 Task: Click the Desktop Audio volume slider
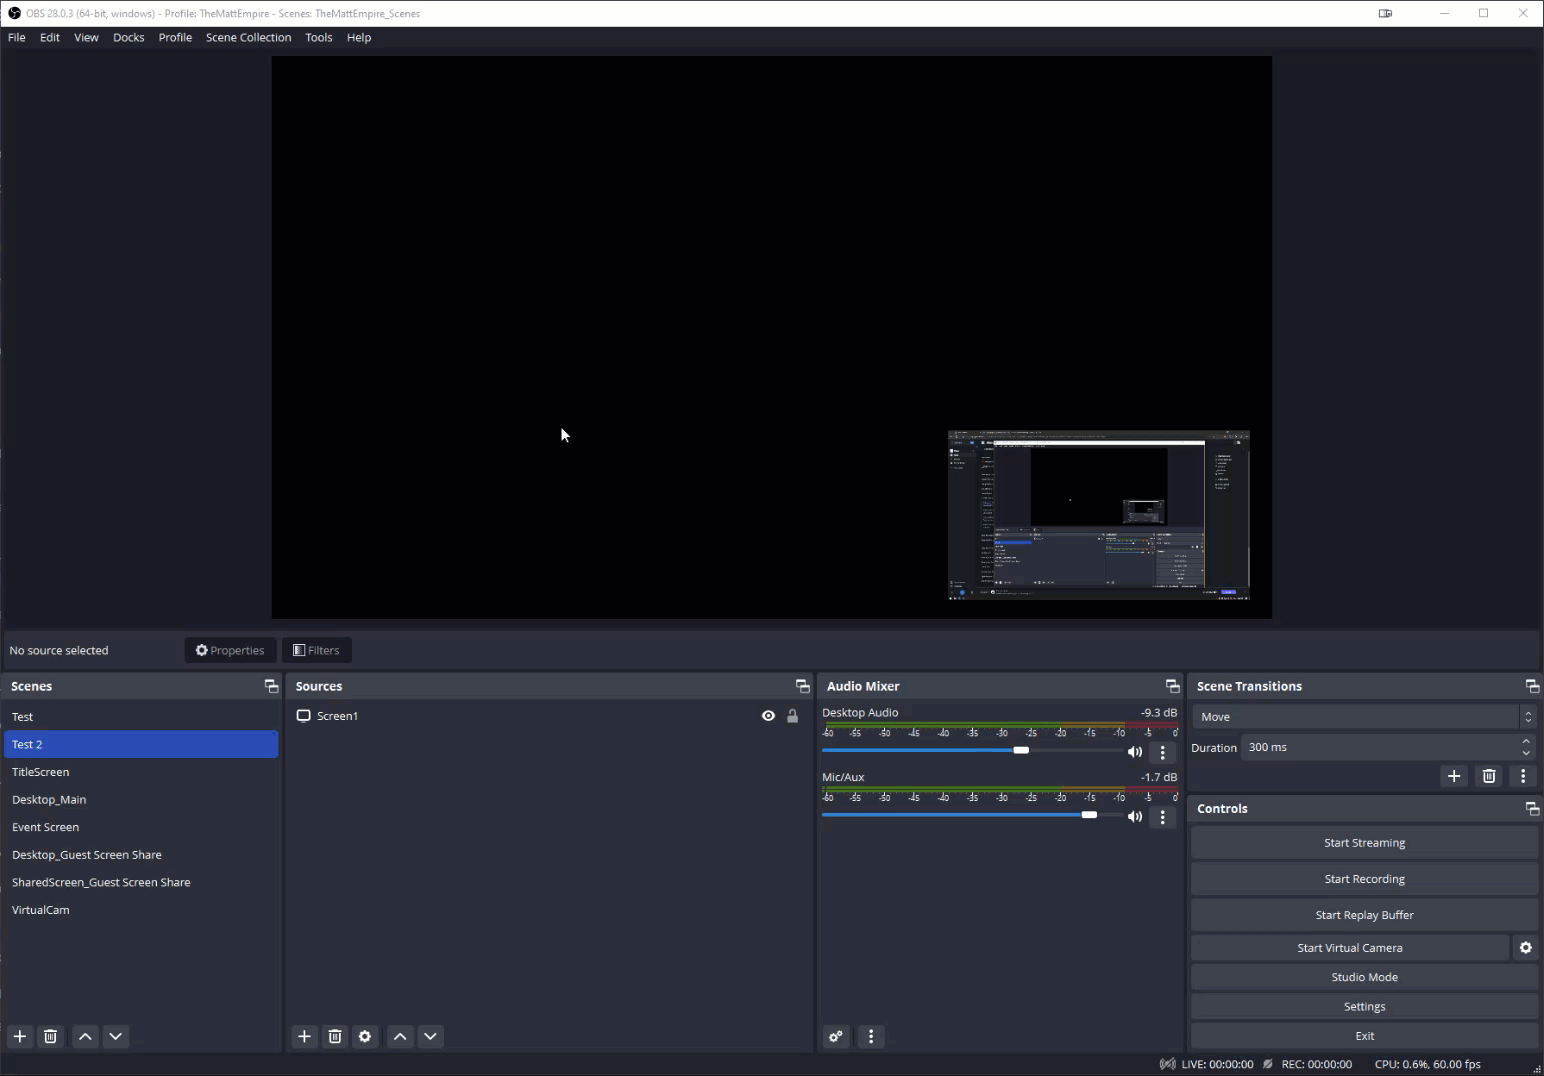[1020, 750]
